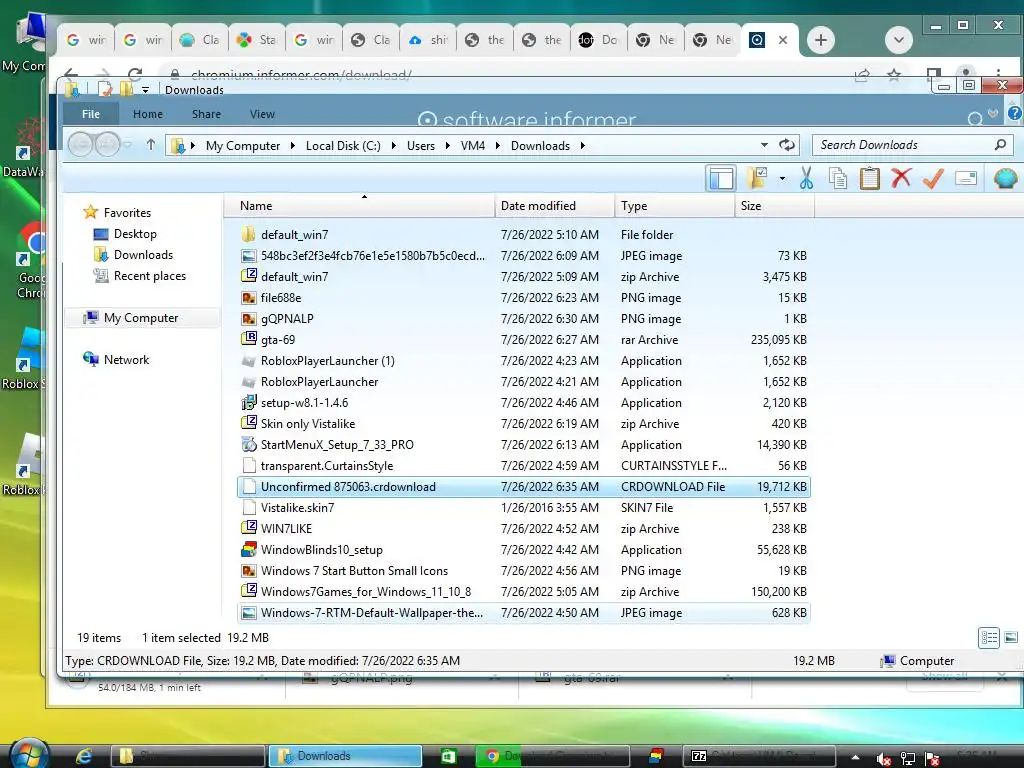The width and height of the screenshot is (1024, 768).
Task: Select Vistalike.skin7 file
Action: pyautogui.click(x=524, y=507)
